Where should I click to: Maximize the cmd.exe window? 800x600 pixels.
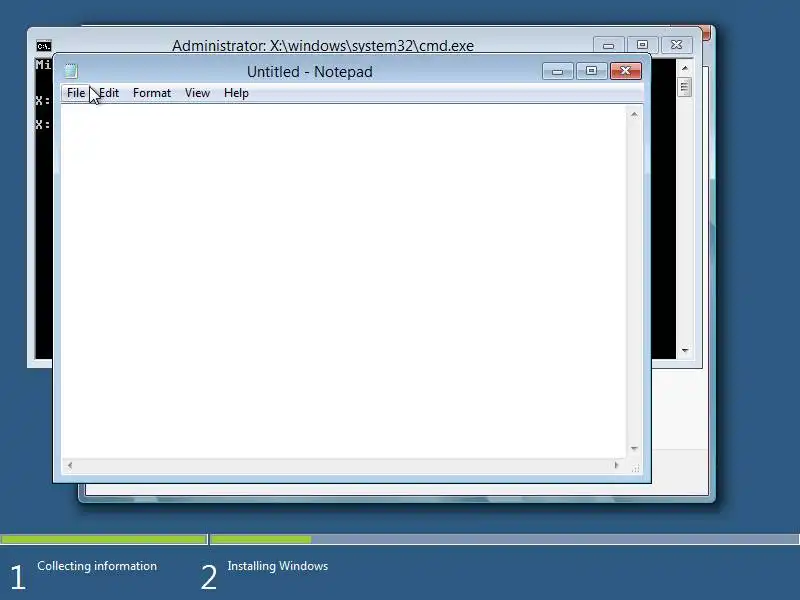pos(642,45)
